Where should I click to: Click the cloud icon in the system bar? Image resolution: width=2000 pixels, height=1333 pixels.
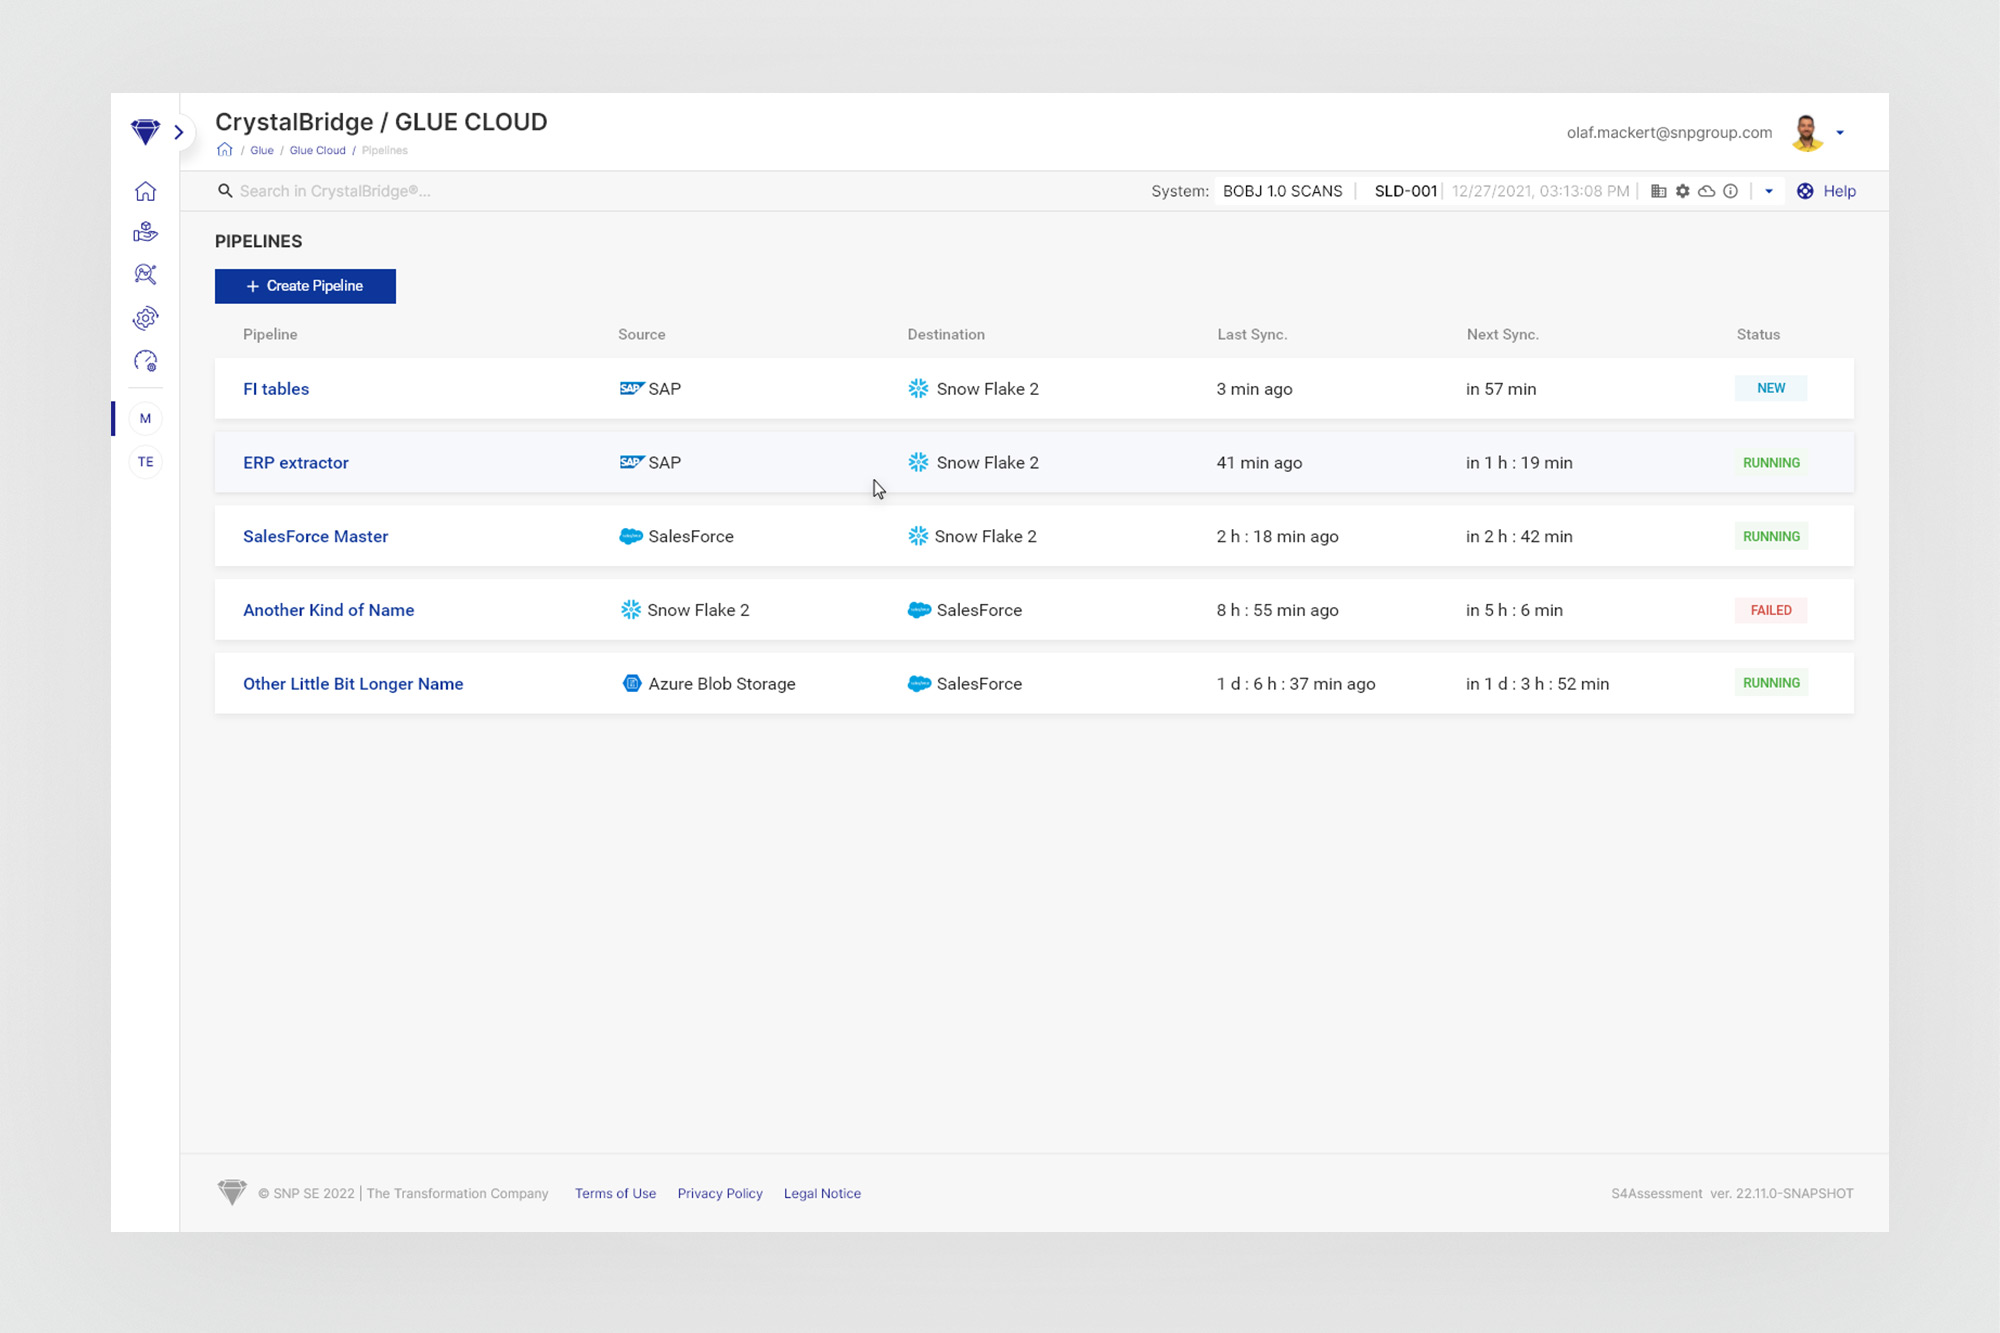tap(1707, 191)
